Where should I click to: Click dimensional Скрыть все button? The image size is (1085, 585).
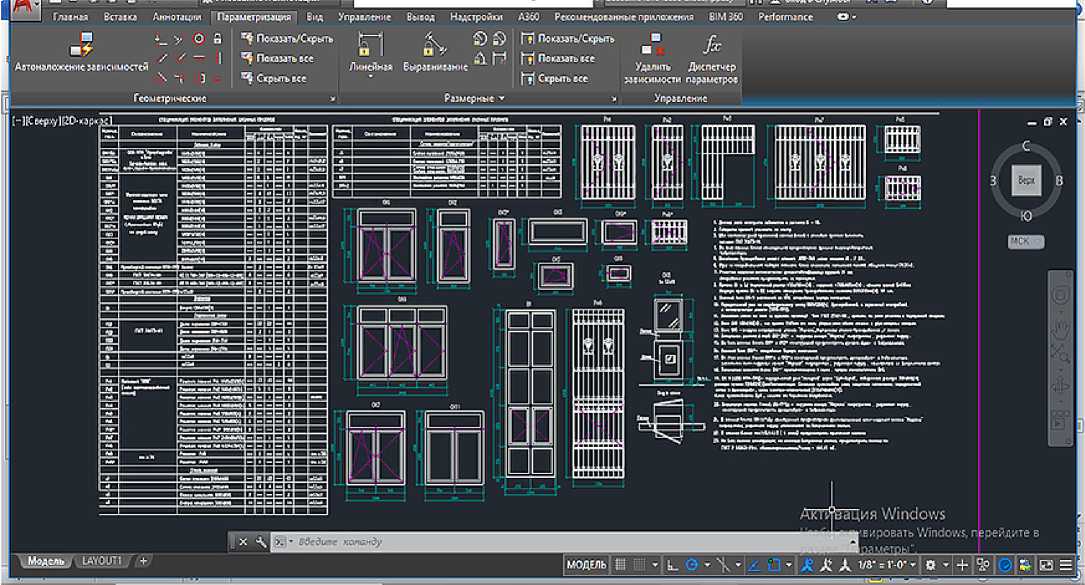click(563, 78)
